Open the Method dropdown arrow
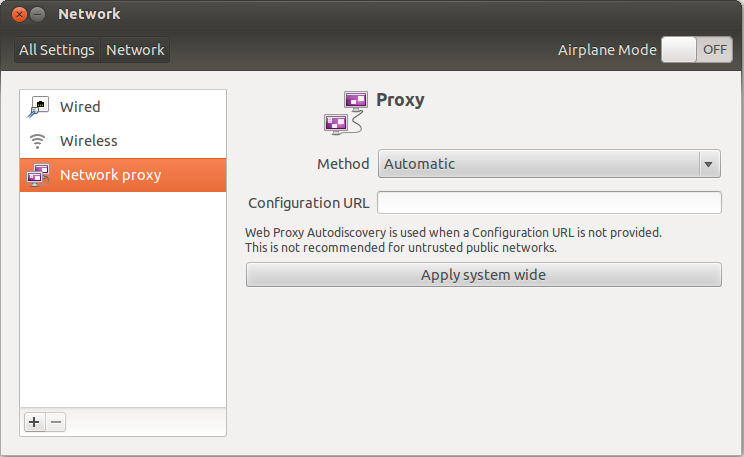744x457 pixels. pyautogui.click(x=708, y=164)
